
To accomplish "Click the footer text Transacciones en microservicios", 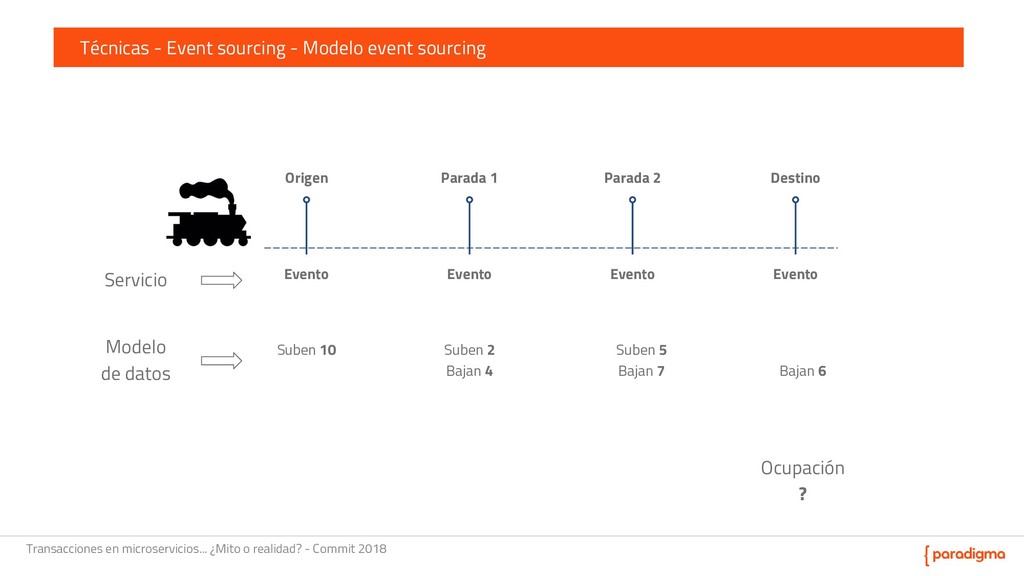I will tap(206, 549).
